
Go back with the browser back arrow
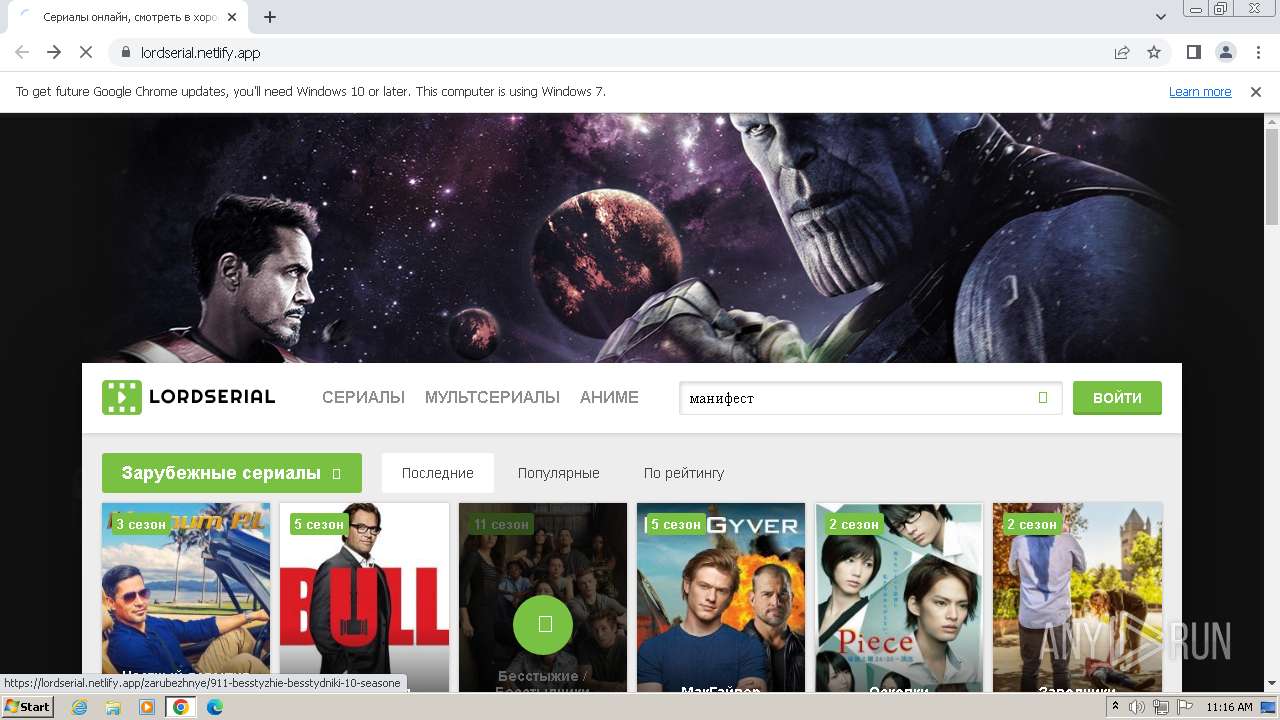pyautogui.click(x=22, y=52)
